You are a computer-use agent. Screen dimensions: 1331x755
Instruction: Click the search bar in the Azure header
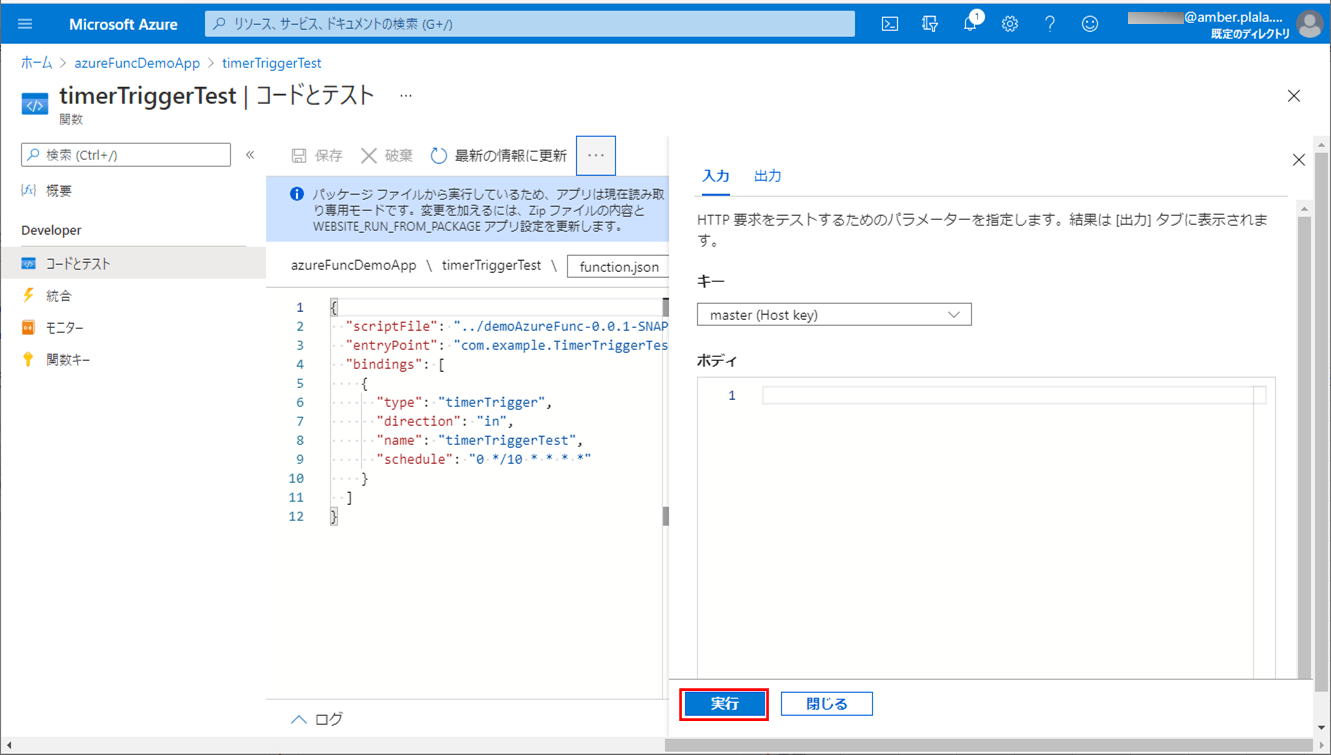(530, 23)
